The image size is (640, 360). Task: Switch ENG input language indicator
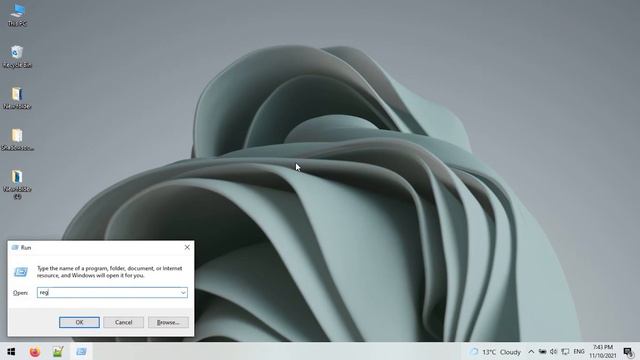coord(579,351)
